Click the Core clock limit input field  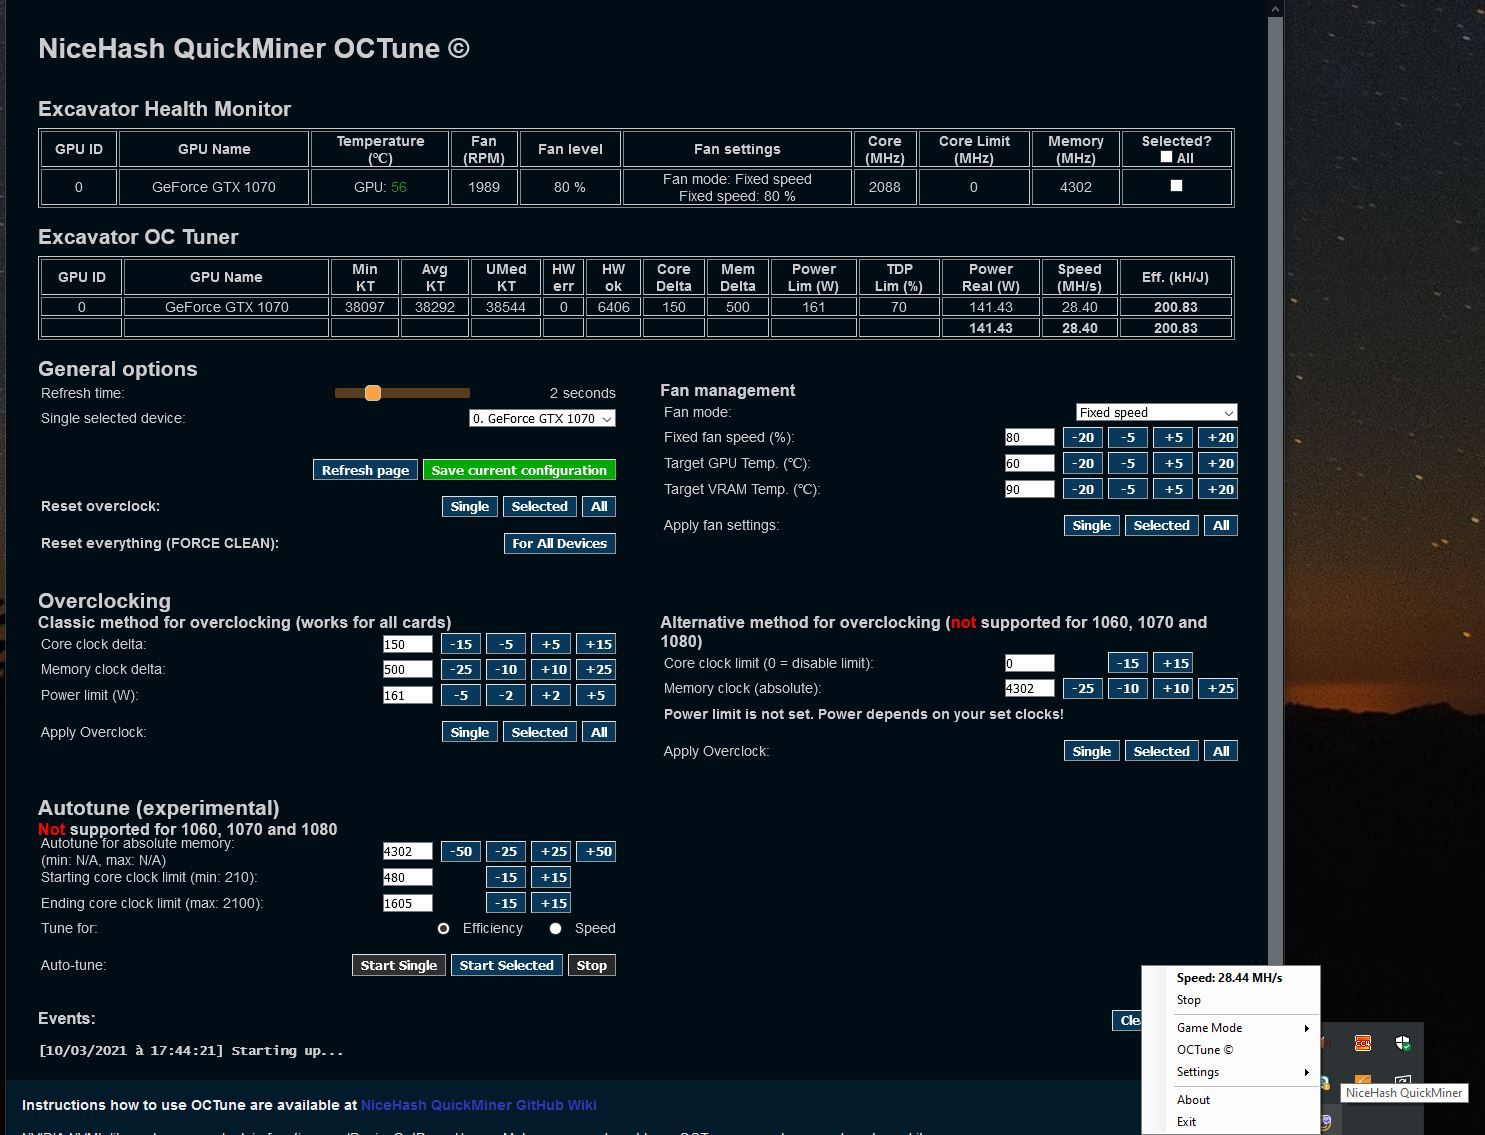(1029, 663)
